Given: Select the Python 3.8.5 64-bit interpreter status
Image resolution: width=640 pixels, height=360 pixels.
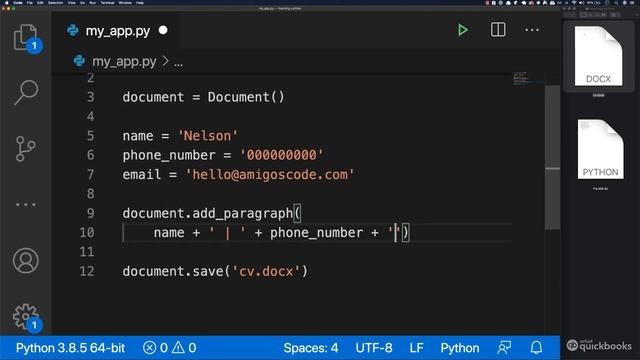Looking at the screenshot, I should pos(70,348).
